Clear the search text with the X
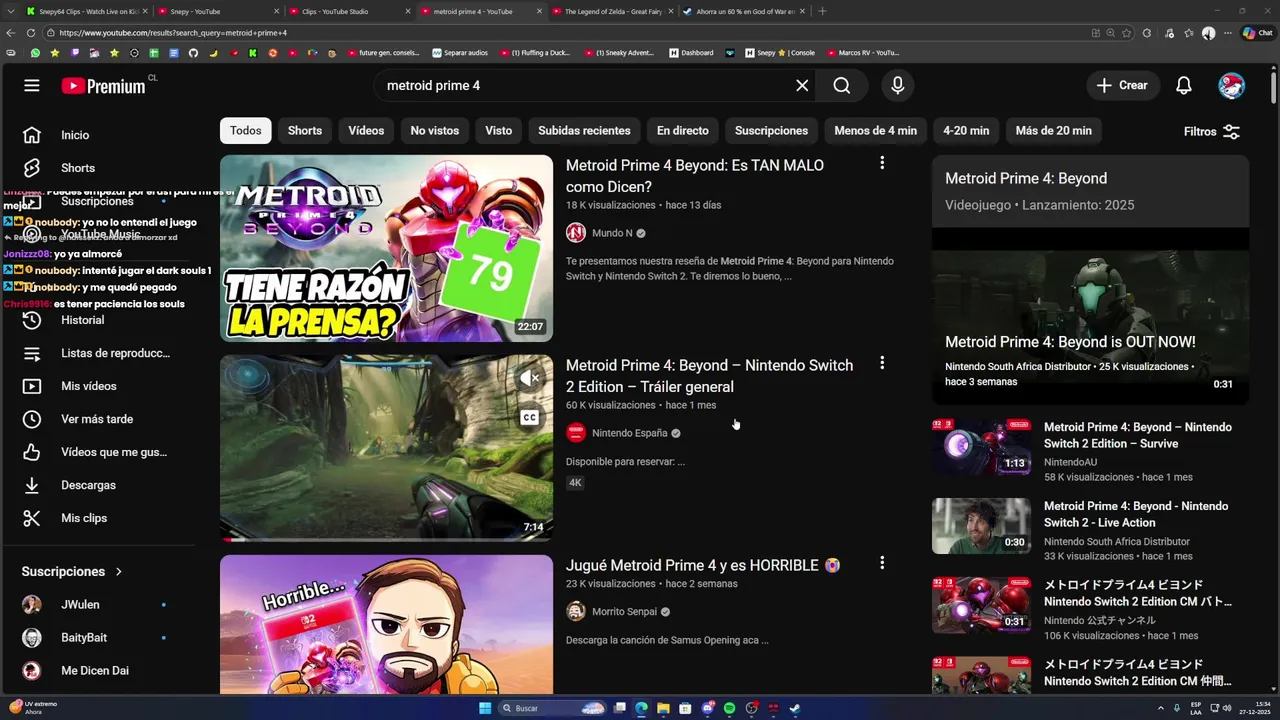Screen dimensions: 1280x720 [802, 86]
